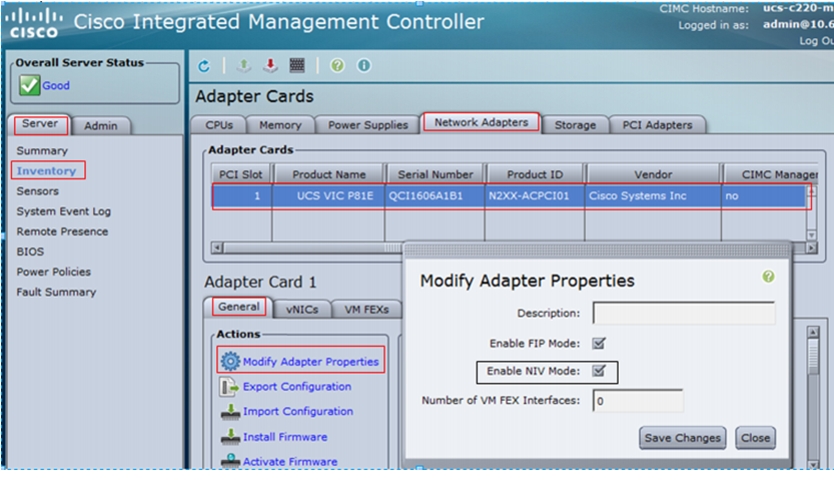Viewport: 834px width, 483px height.
Task: Toggle the Enable NIV Mode checkbox
Action: 599,371
